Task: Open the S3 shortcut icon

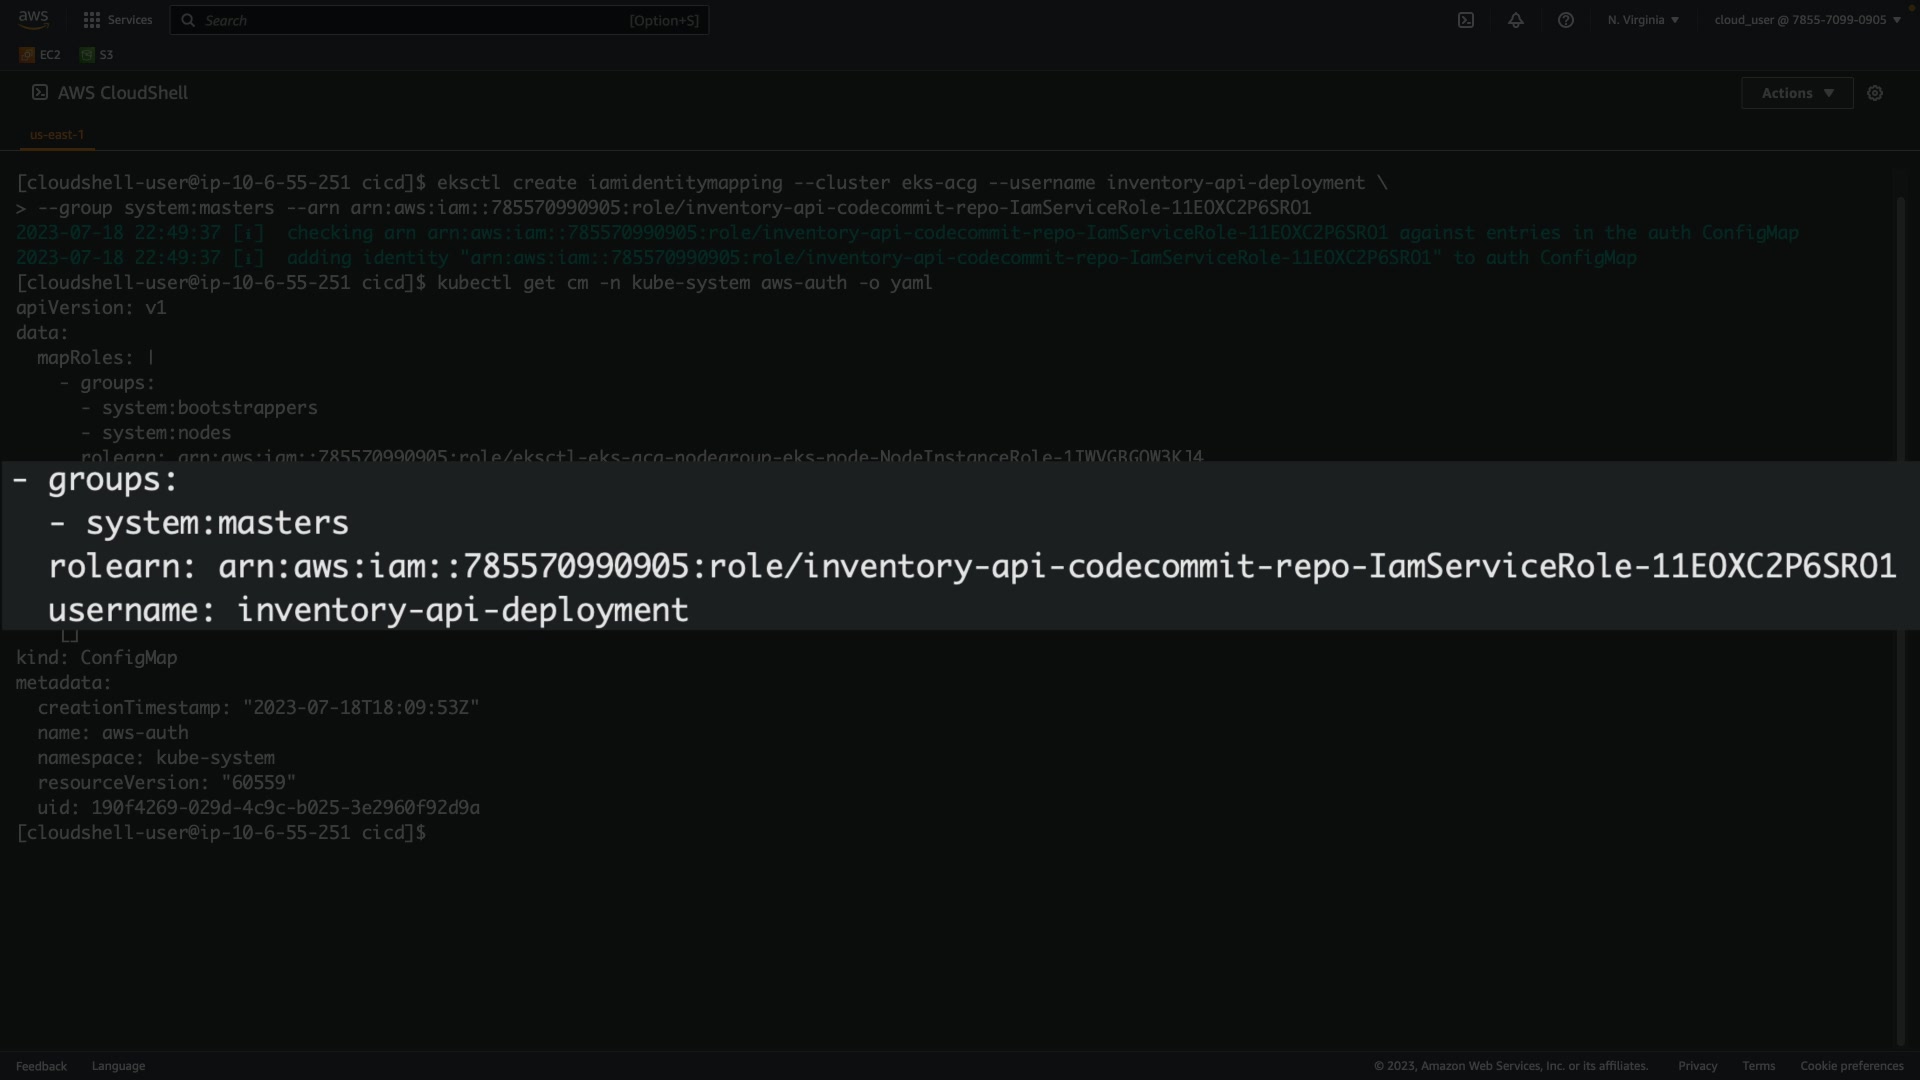Action: tap(97, 55)
